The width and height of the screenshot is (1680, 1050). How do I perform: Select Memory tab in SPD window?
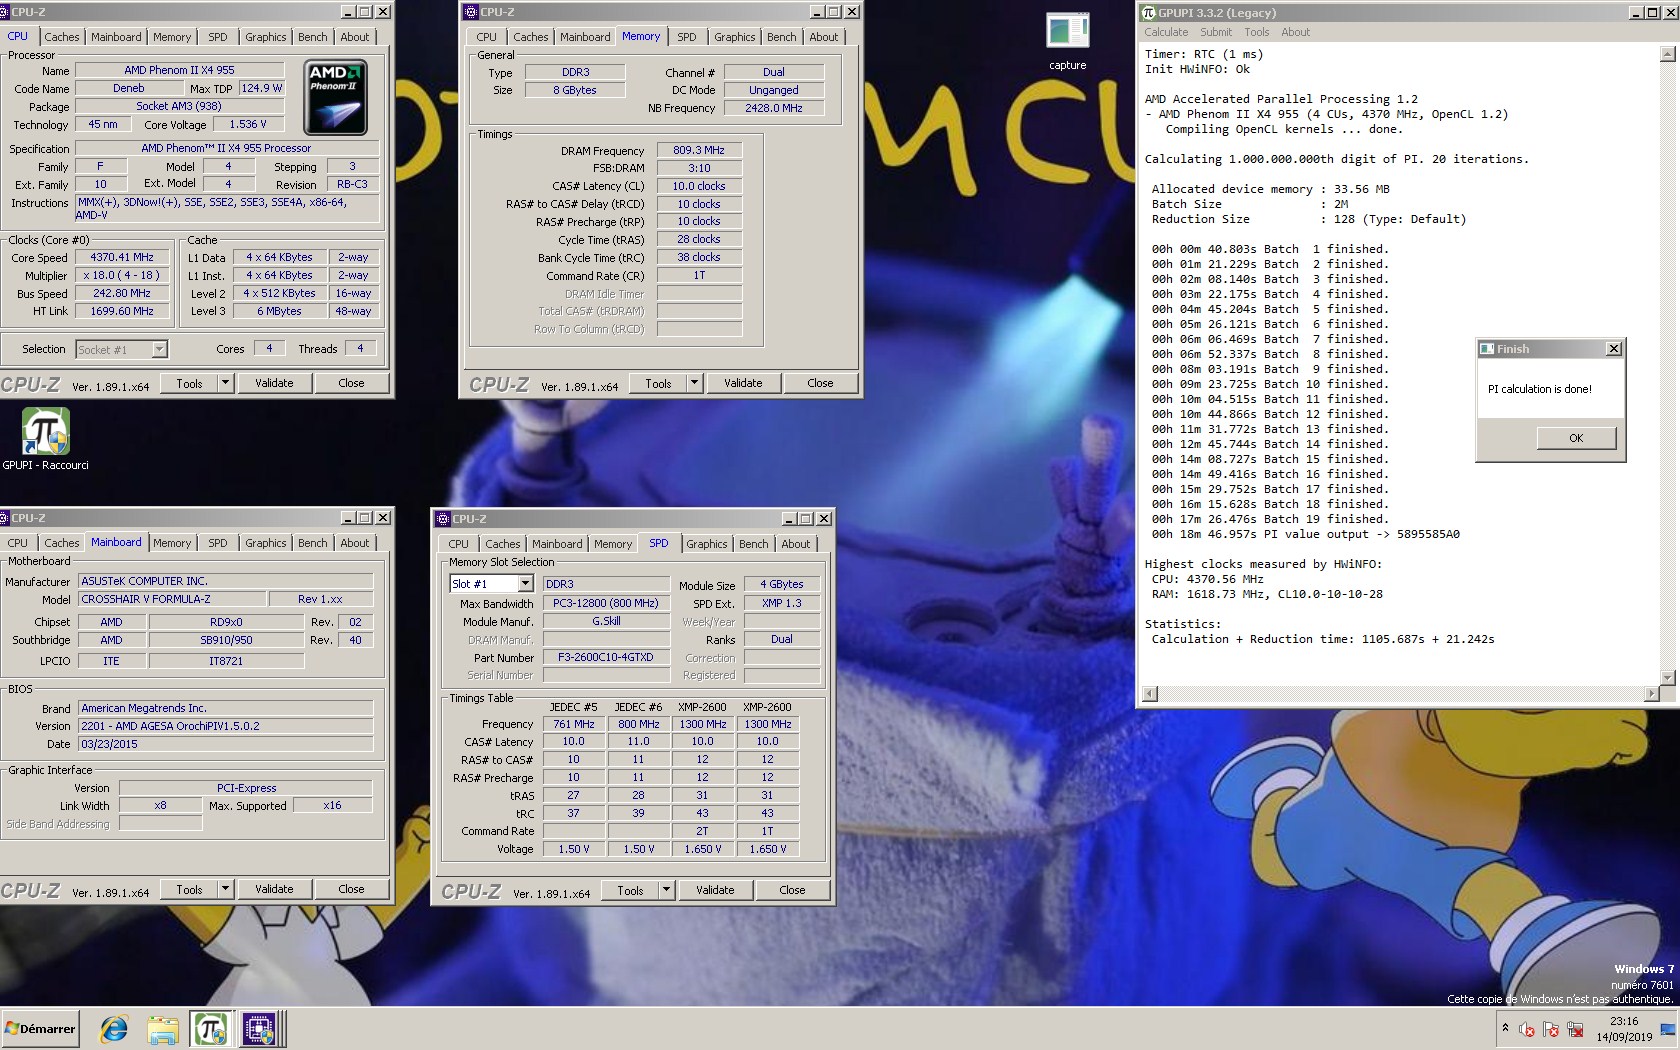pyautogui.click(x=613, y=544)
